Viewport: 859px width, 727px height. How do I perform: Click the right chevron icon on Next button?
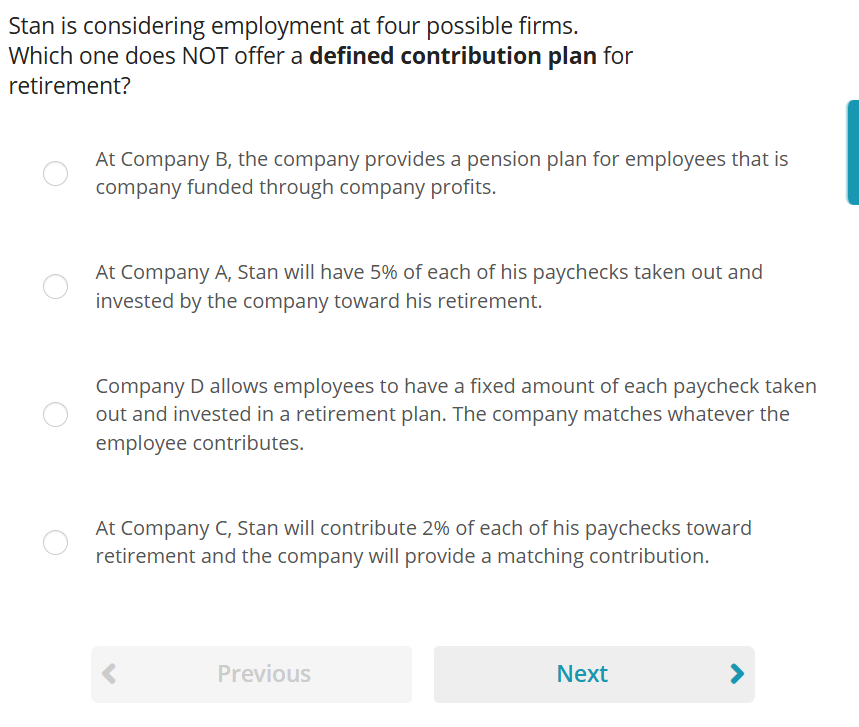737,673
